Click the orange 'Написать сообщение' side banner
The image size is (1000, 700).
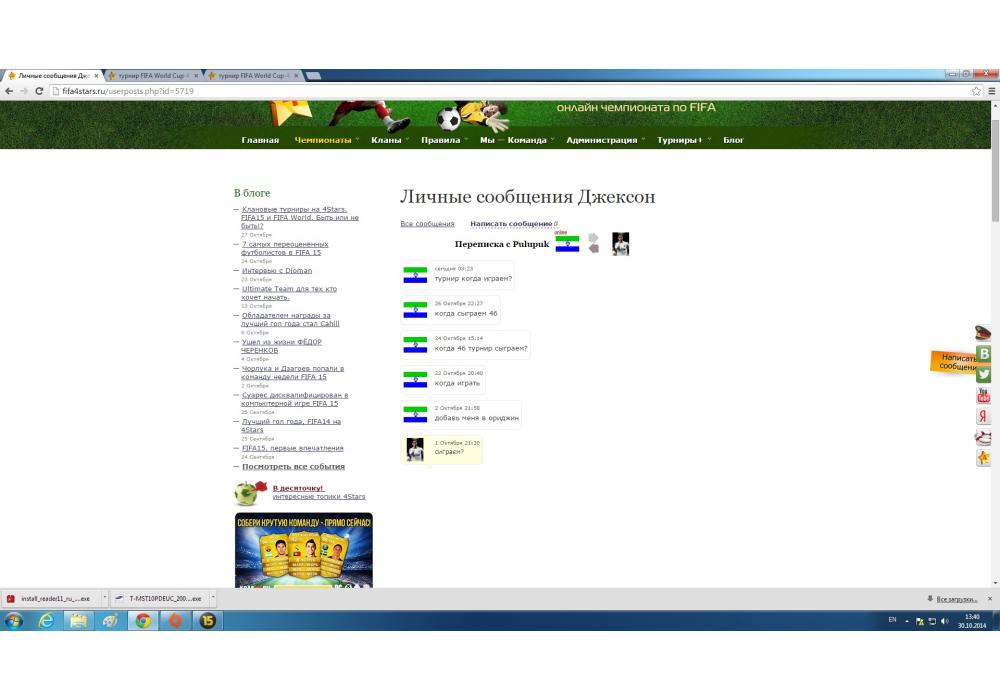coord(953,361)
